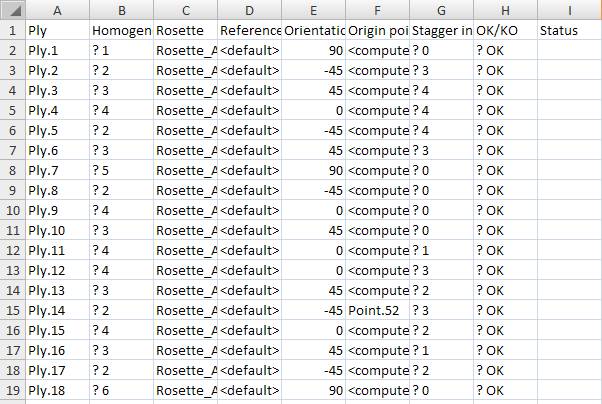Select row header 15
Screen dimensions: 602x404
(x=12, y=310)
